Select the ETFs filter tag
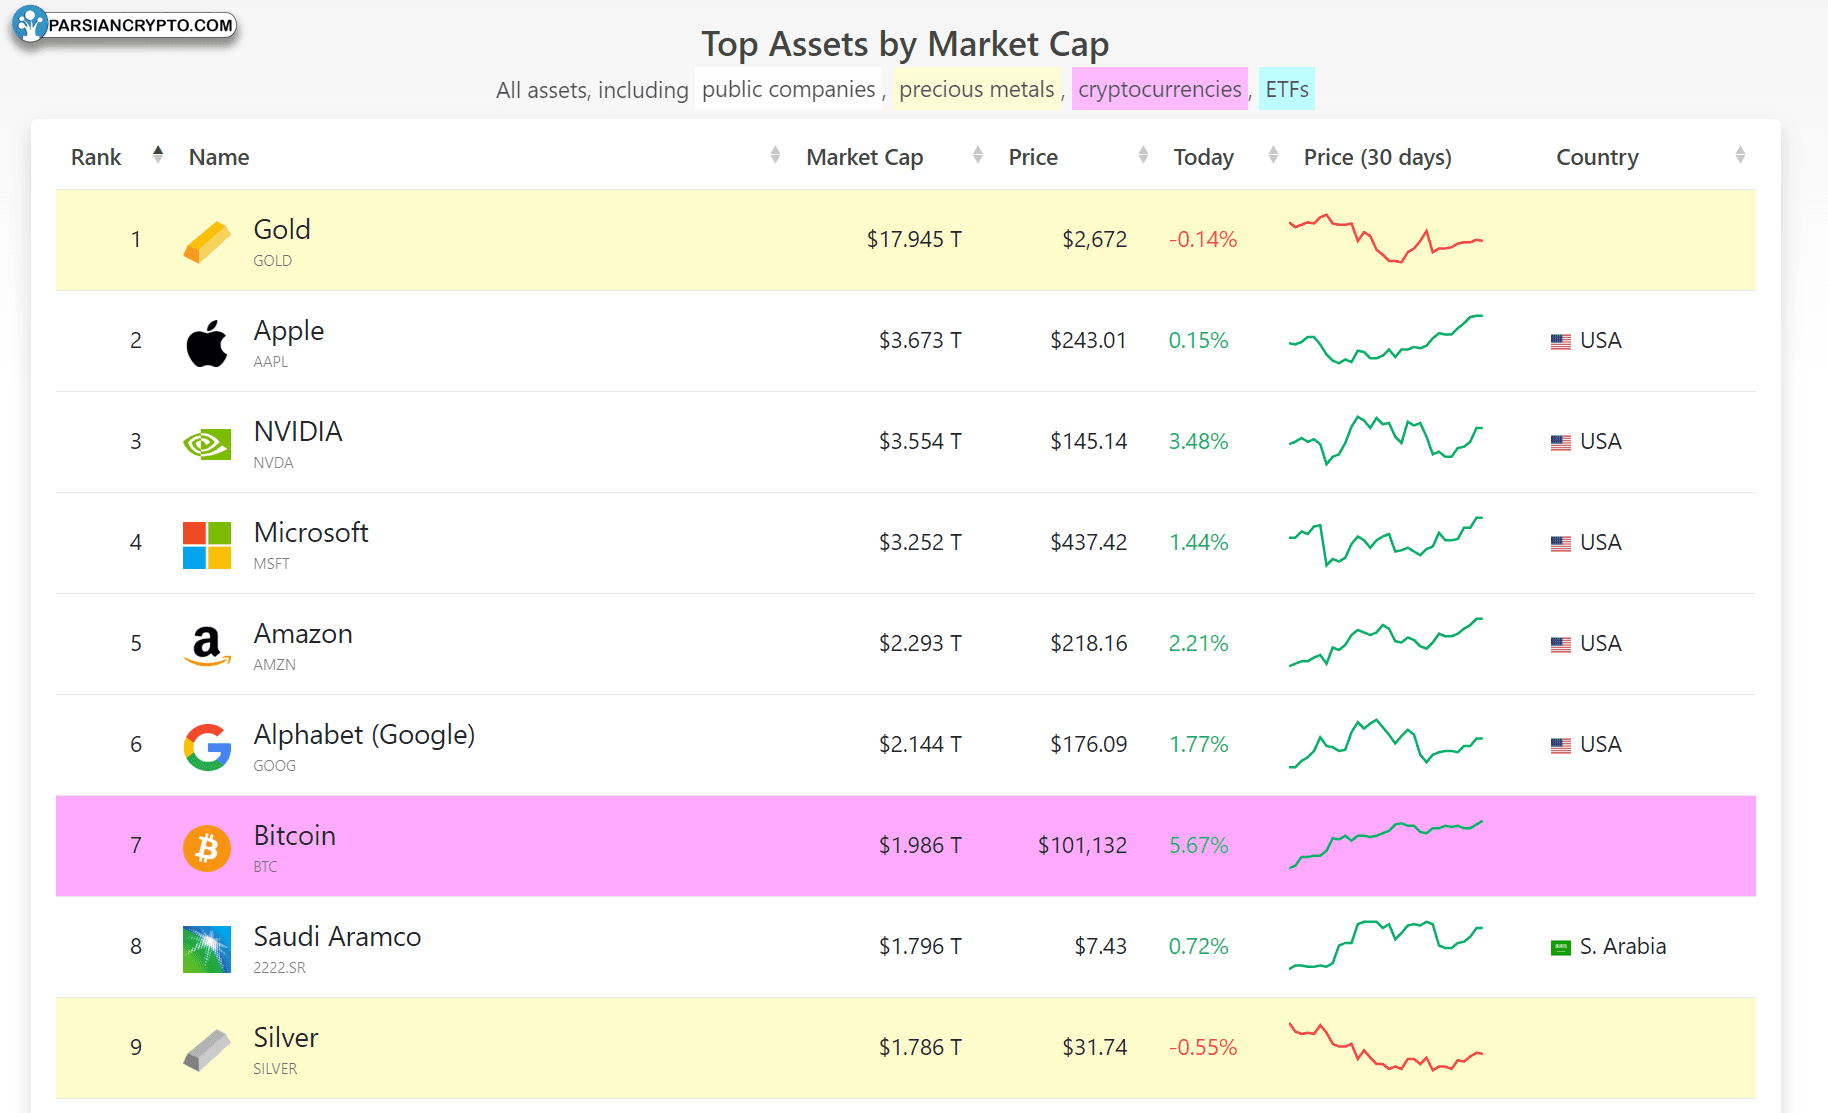The image size is (1828, 1113). point(1287,89)
